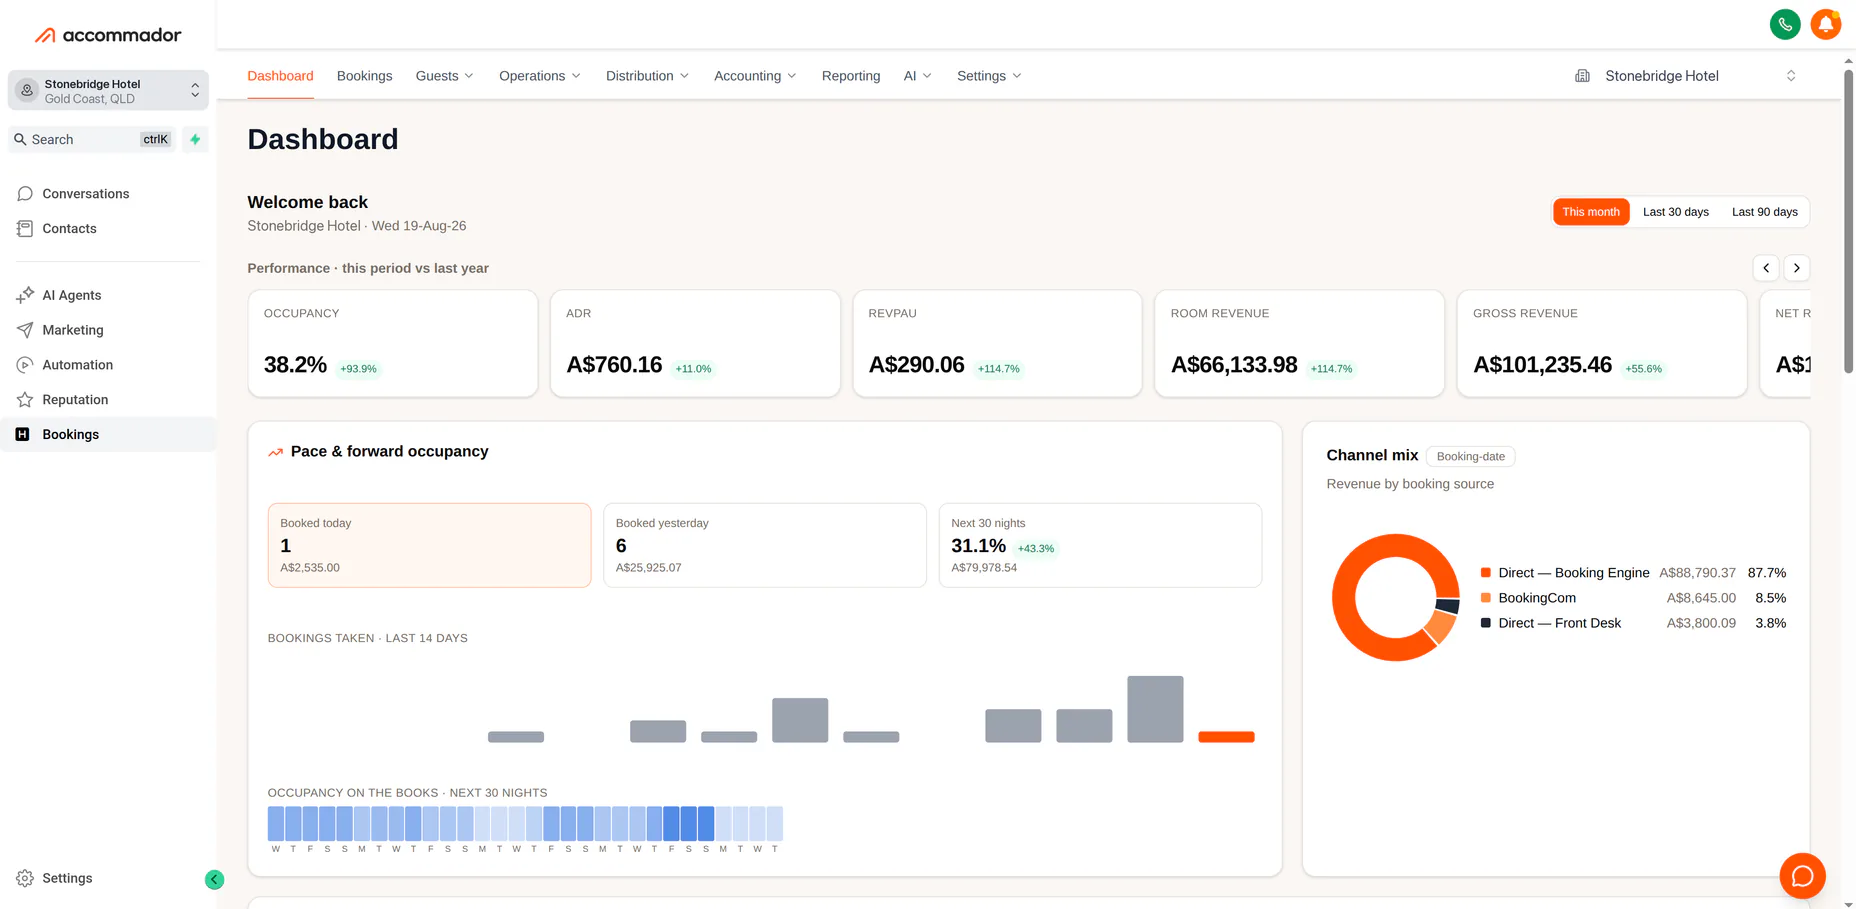Open the Stonebridge Hotel property selector in top bar
The height and width of the screenshot is (909, 1856).
click(1686, 76)
